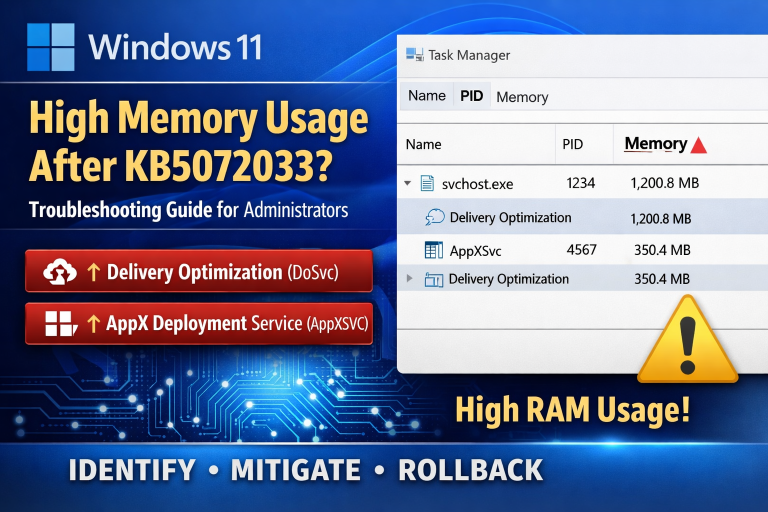The width and height of the screenshot is (768, 512).
Task: Click the Task Manager title icon
Action: (x=414, y=55)
